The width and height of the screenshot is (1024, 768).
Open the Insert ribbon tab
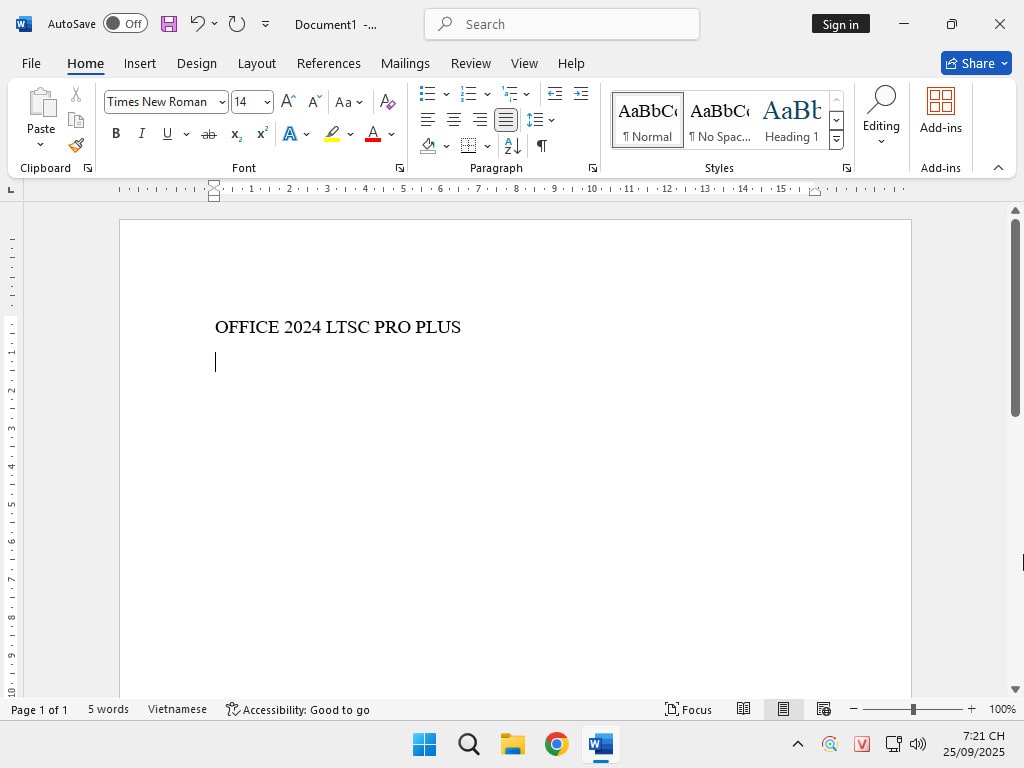point(140,63)
